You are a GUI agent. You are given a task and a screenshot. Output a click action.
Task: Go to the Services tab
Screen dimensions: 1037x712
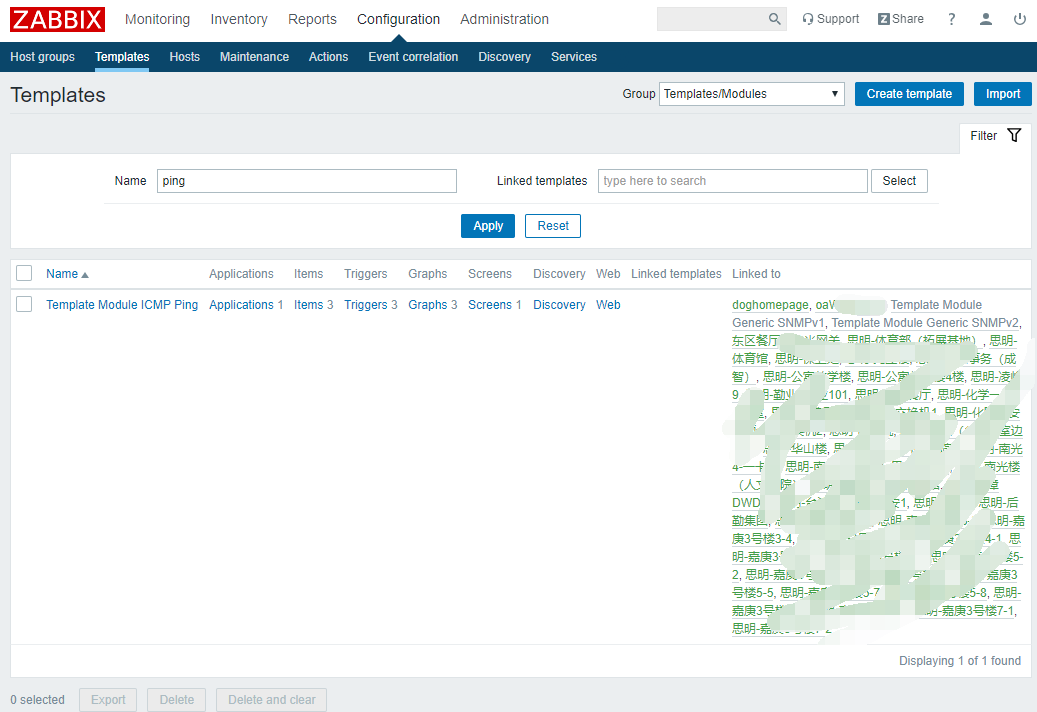click(x=574, y=57)
